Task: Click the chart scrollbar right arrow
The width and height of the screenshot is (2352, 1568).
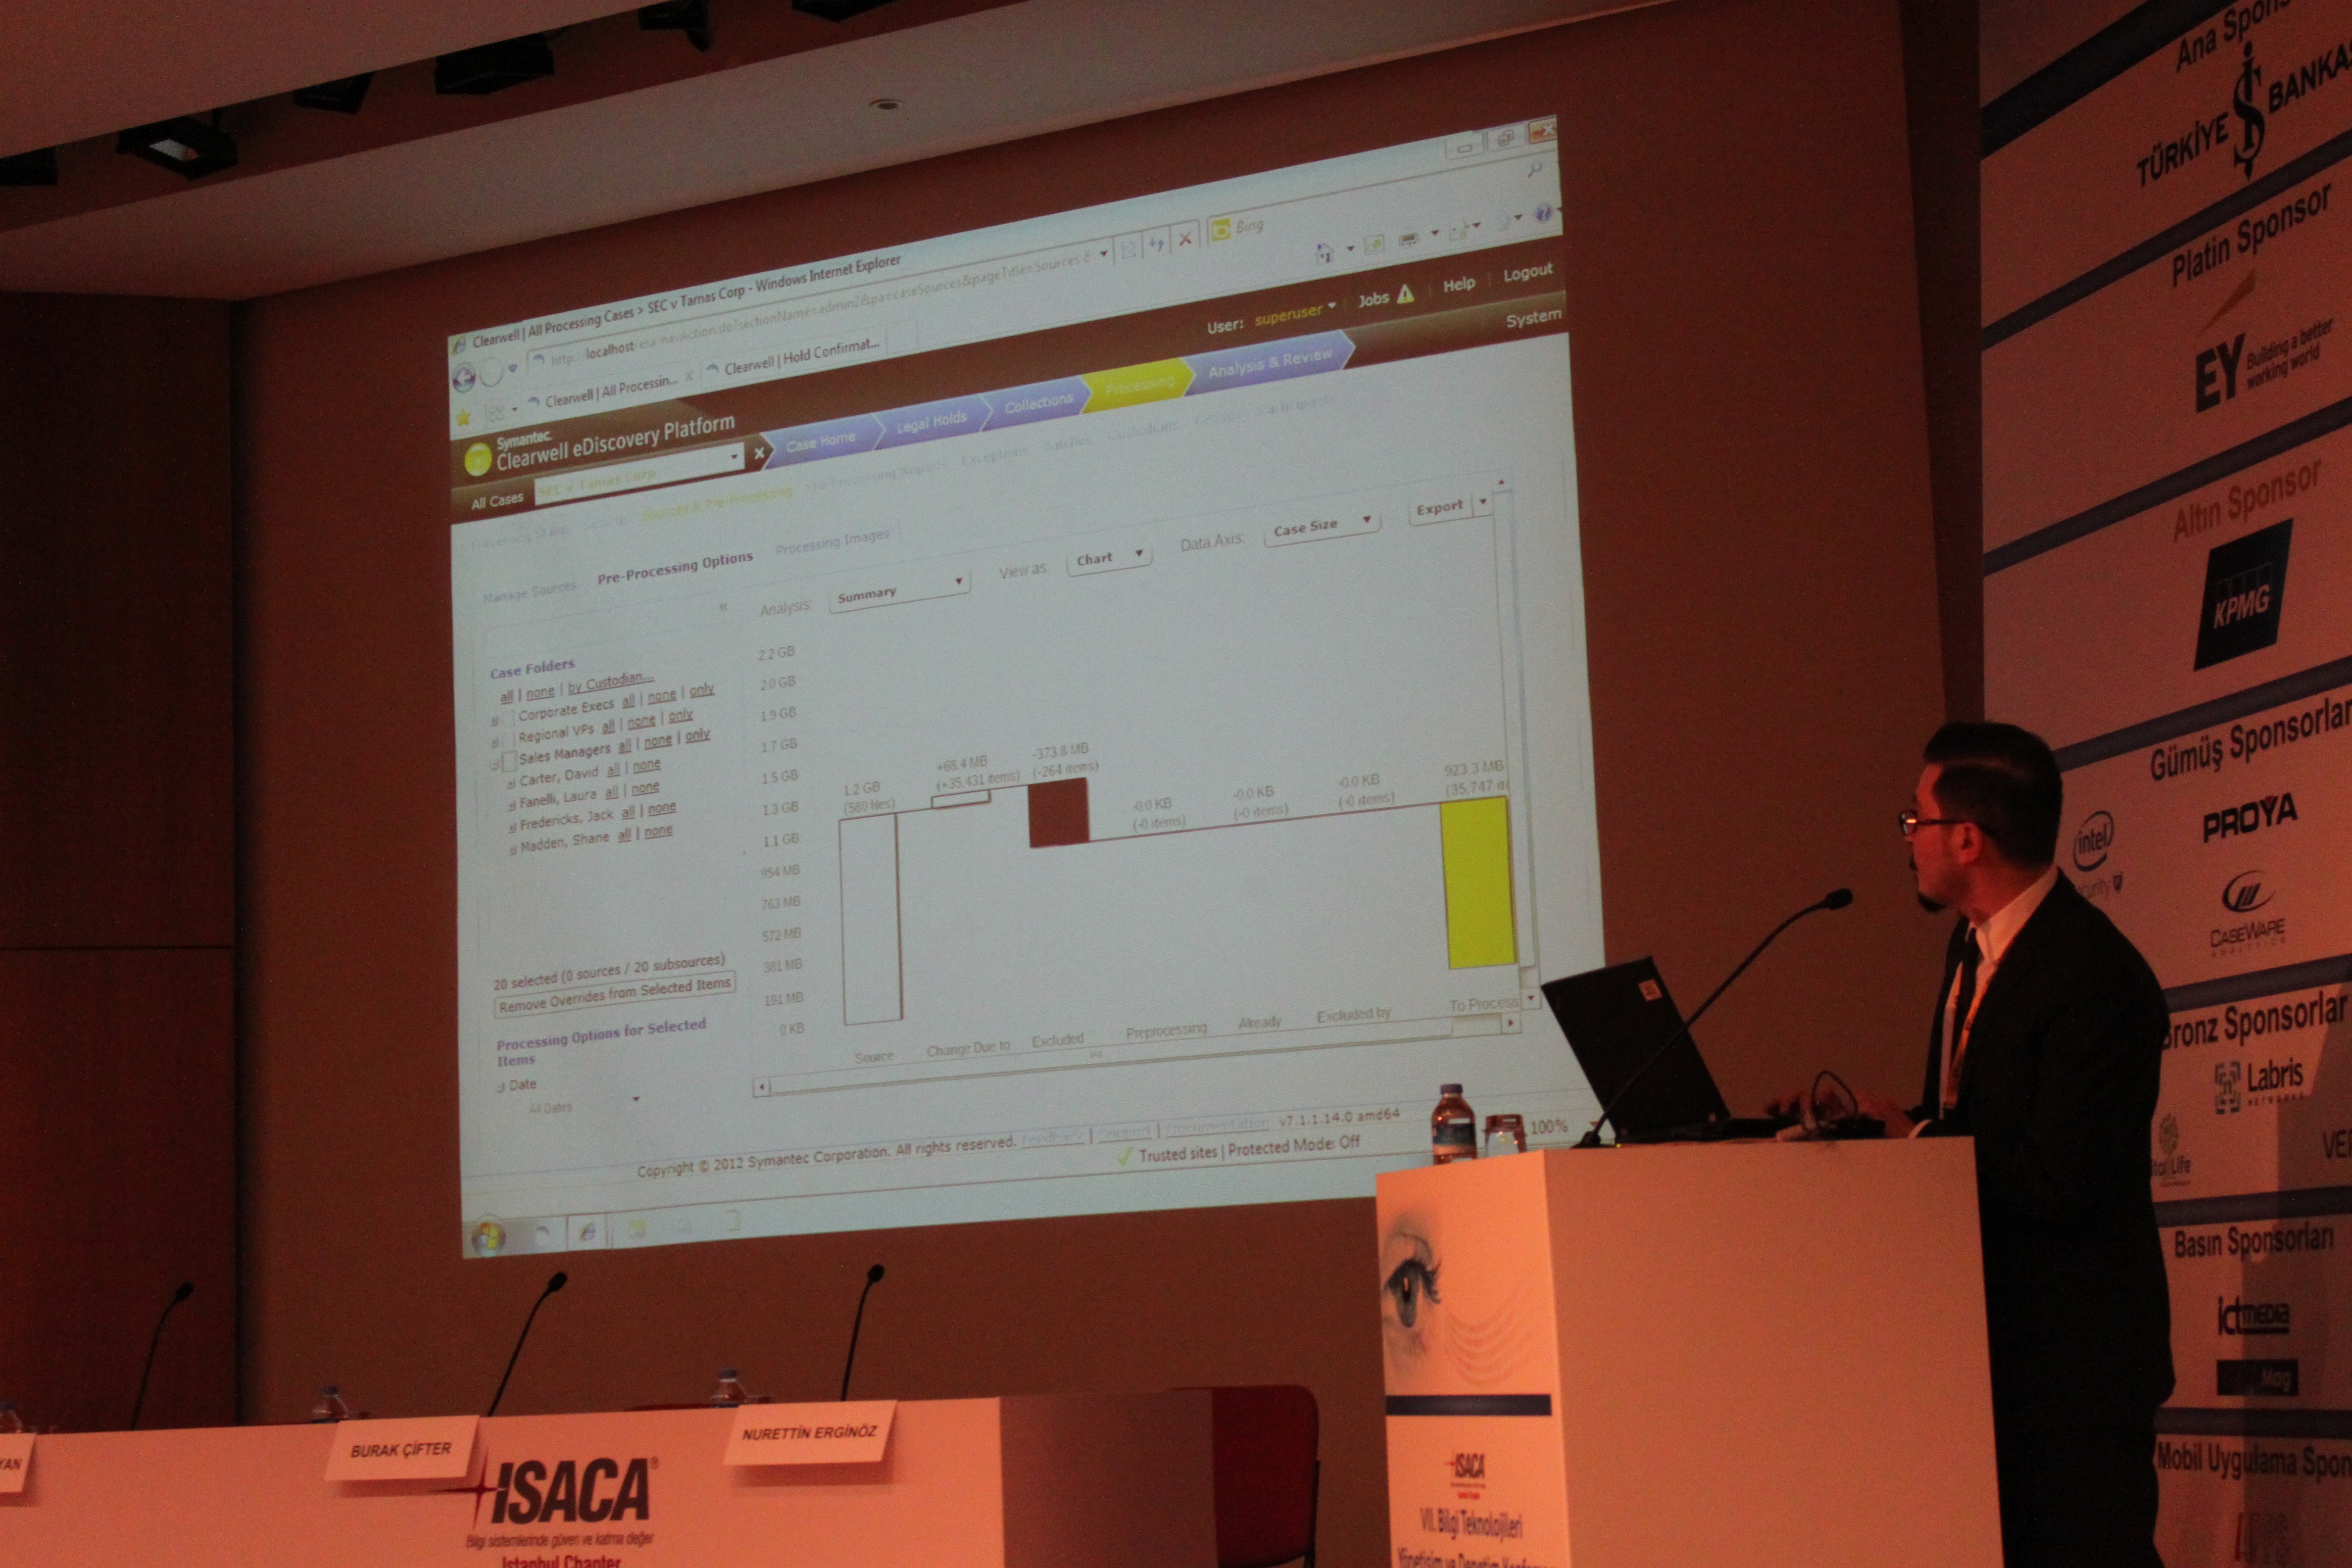Action: [x=1510, y=1022]
